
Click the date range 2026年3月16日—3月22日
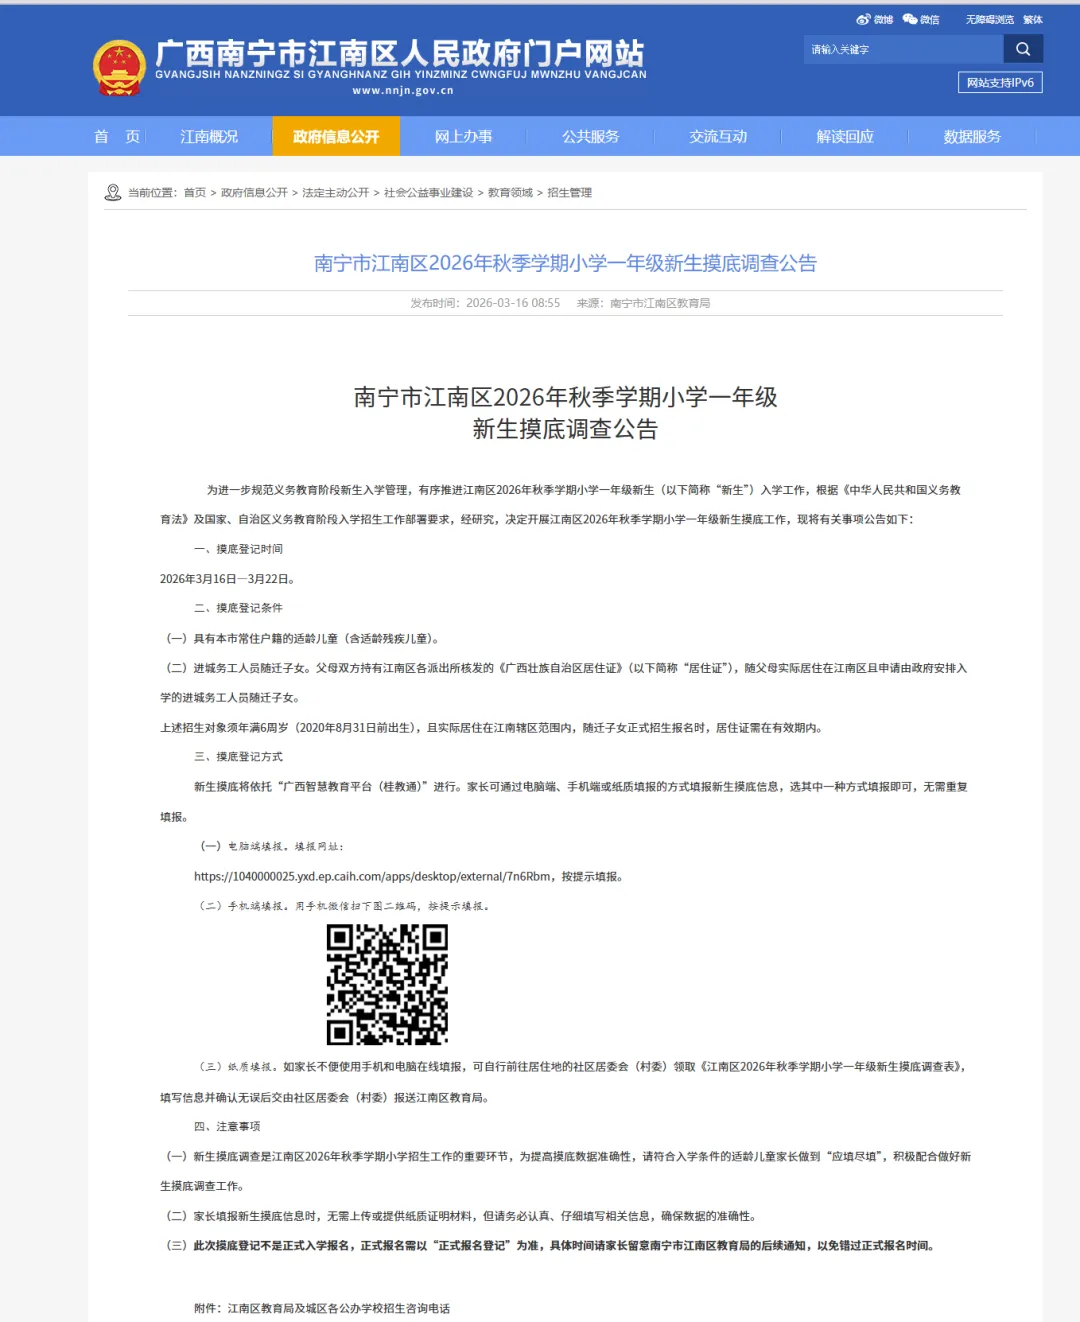tap(227, 579)
